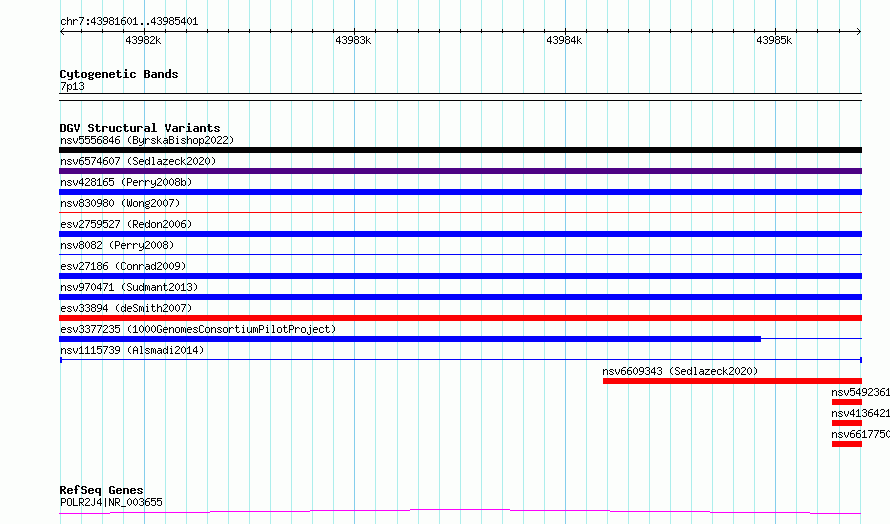The height and width of the screenshot is (524, 890).
Task: Click the blue bar under nsv970471
Action: coord(460,297)
